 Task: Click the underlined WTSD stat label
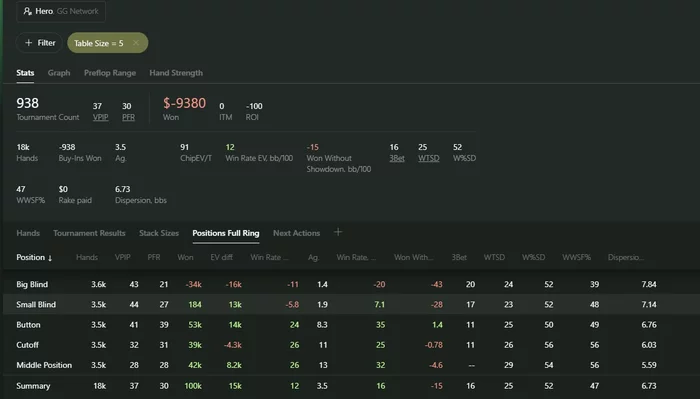[429, 158]
